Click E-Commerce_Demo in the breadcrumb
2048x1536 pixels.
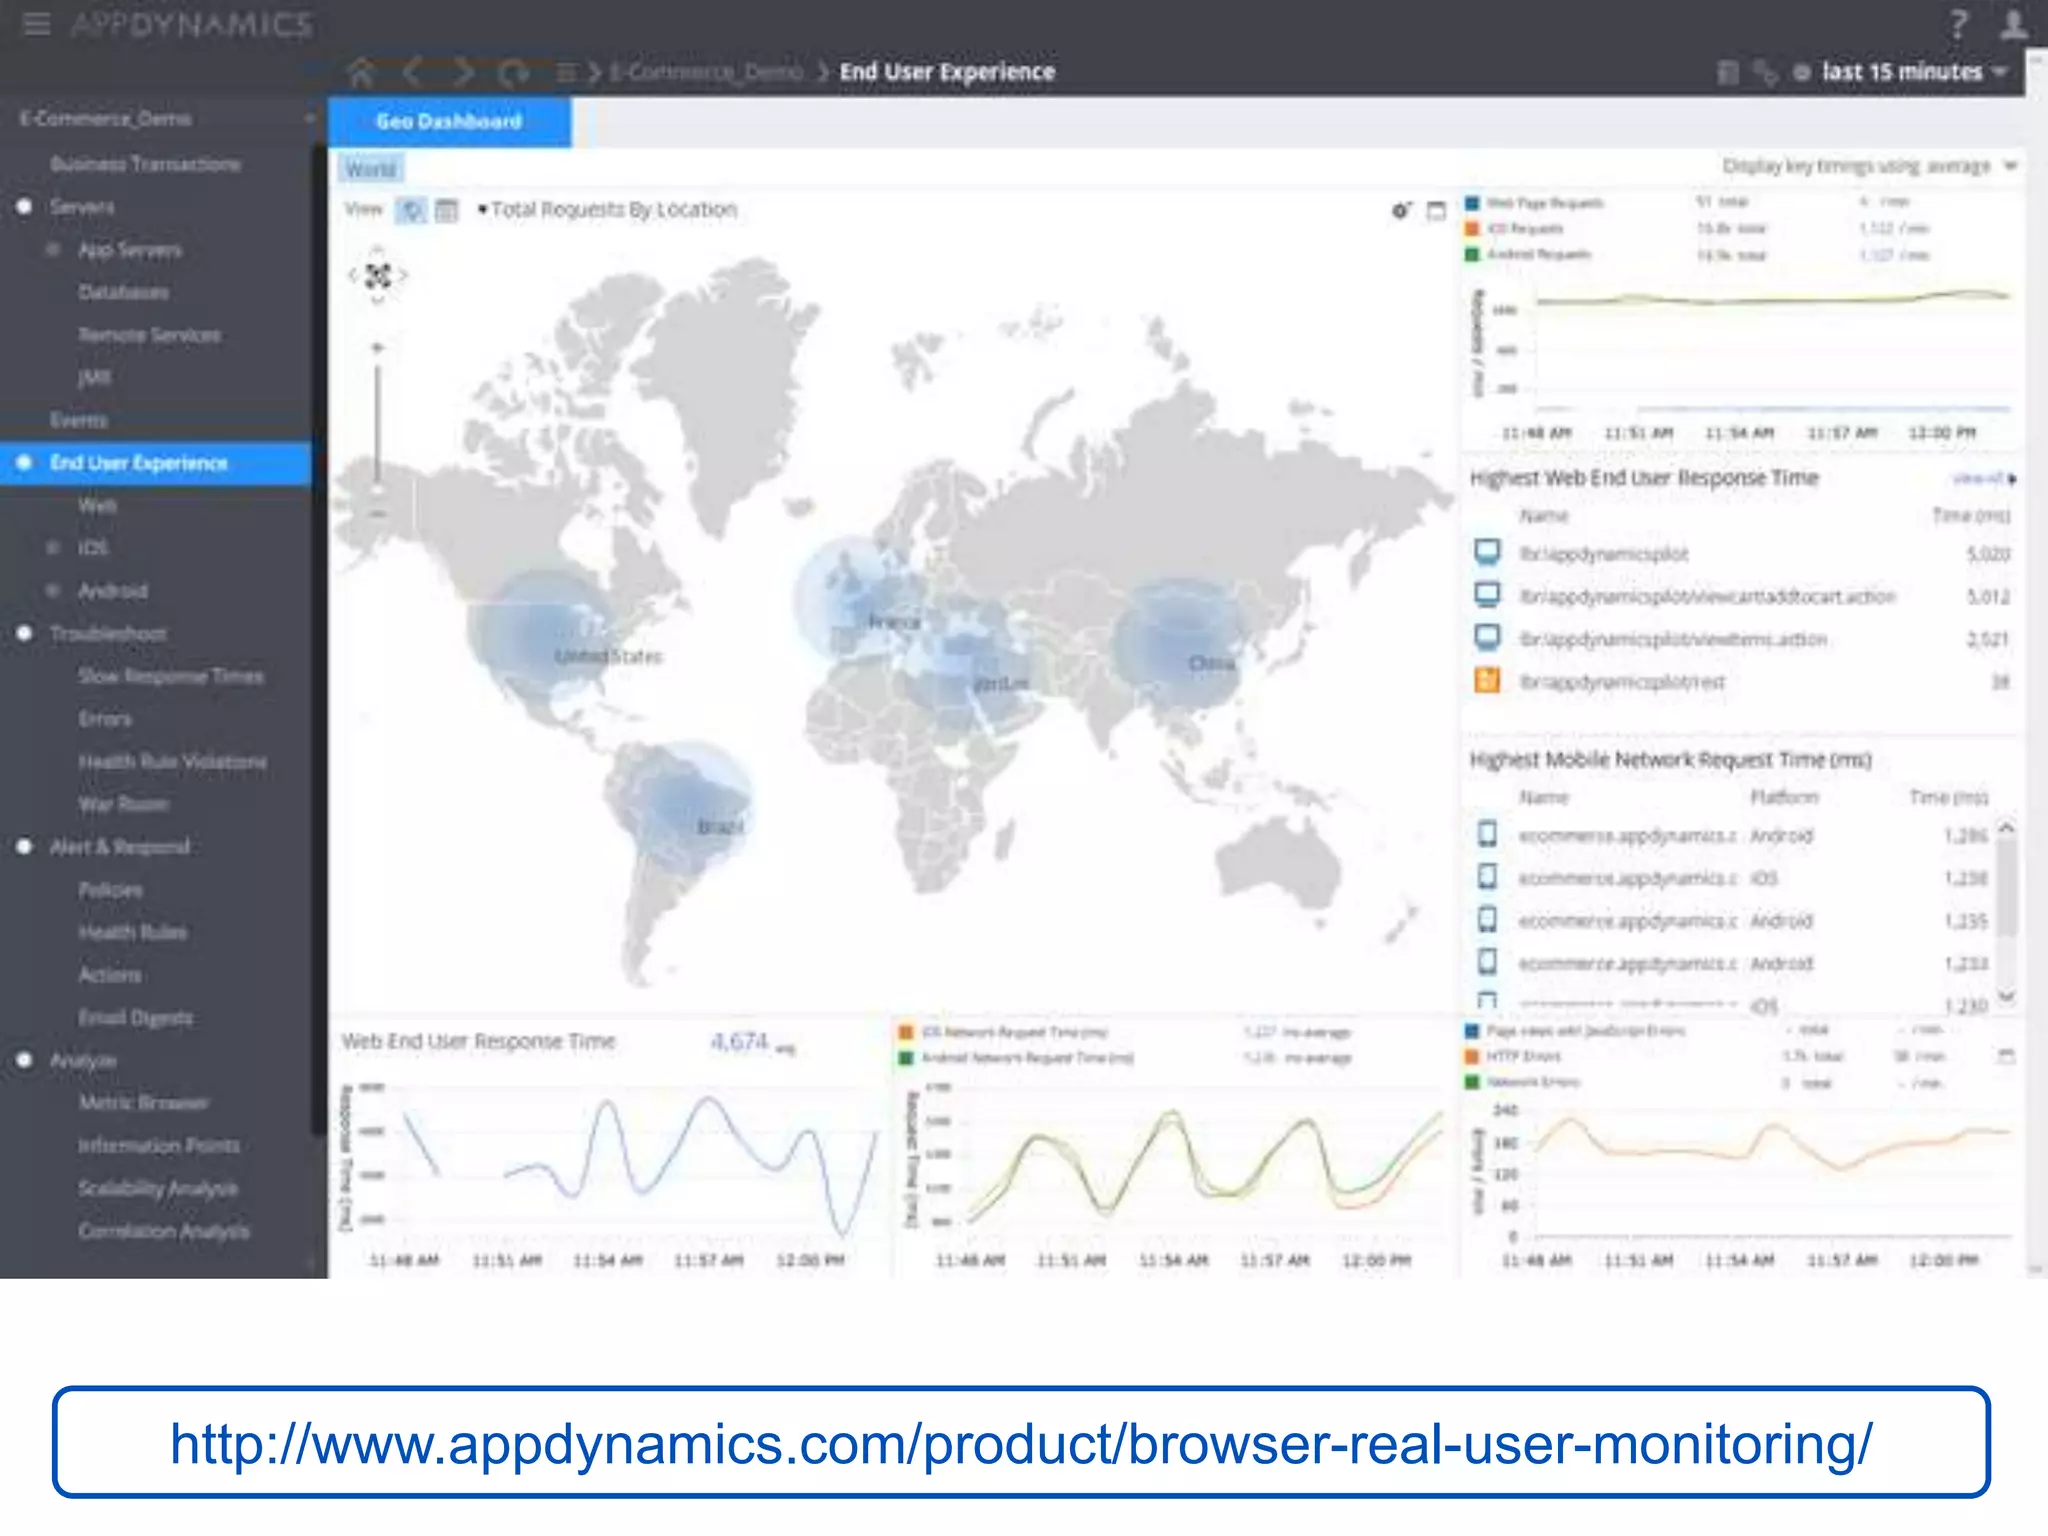(706, 72)
